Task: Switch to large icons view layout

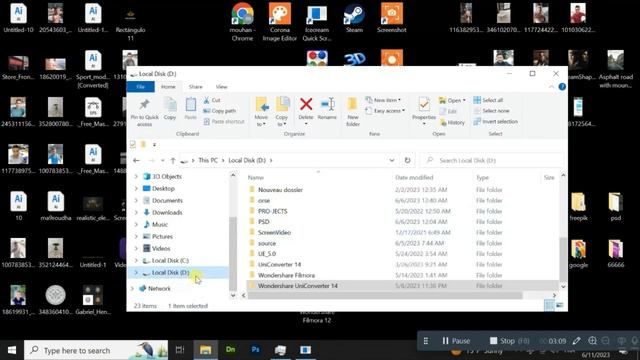Action: pyautogui.click(x=560, y=305)
